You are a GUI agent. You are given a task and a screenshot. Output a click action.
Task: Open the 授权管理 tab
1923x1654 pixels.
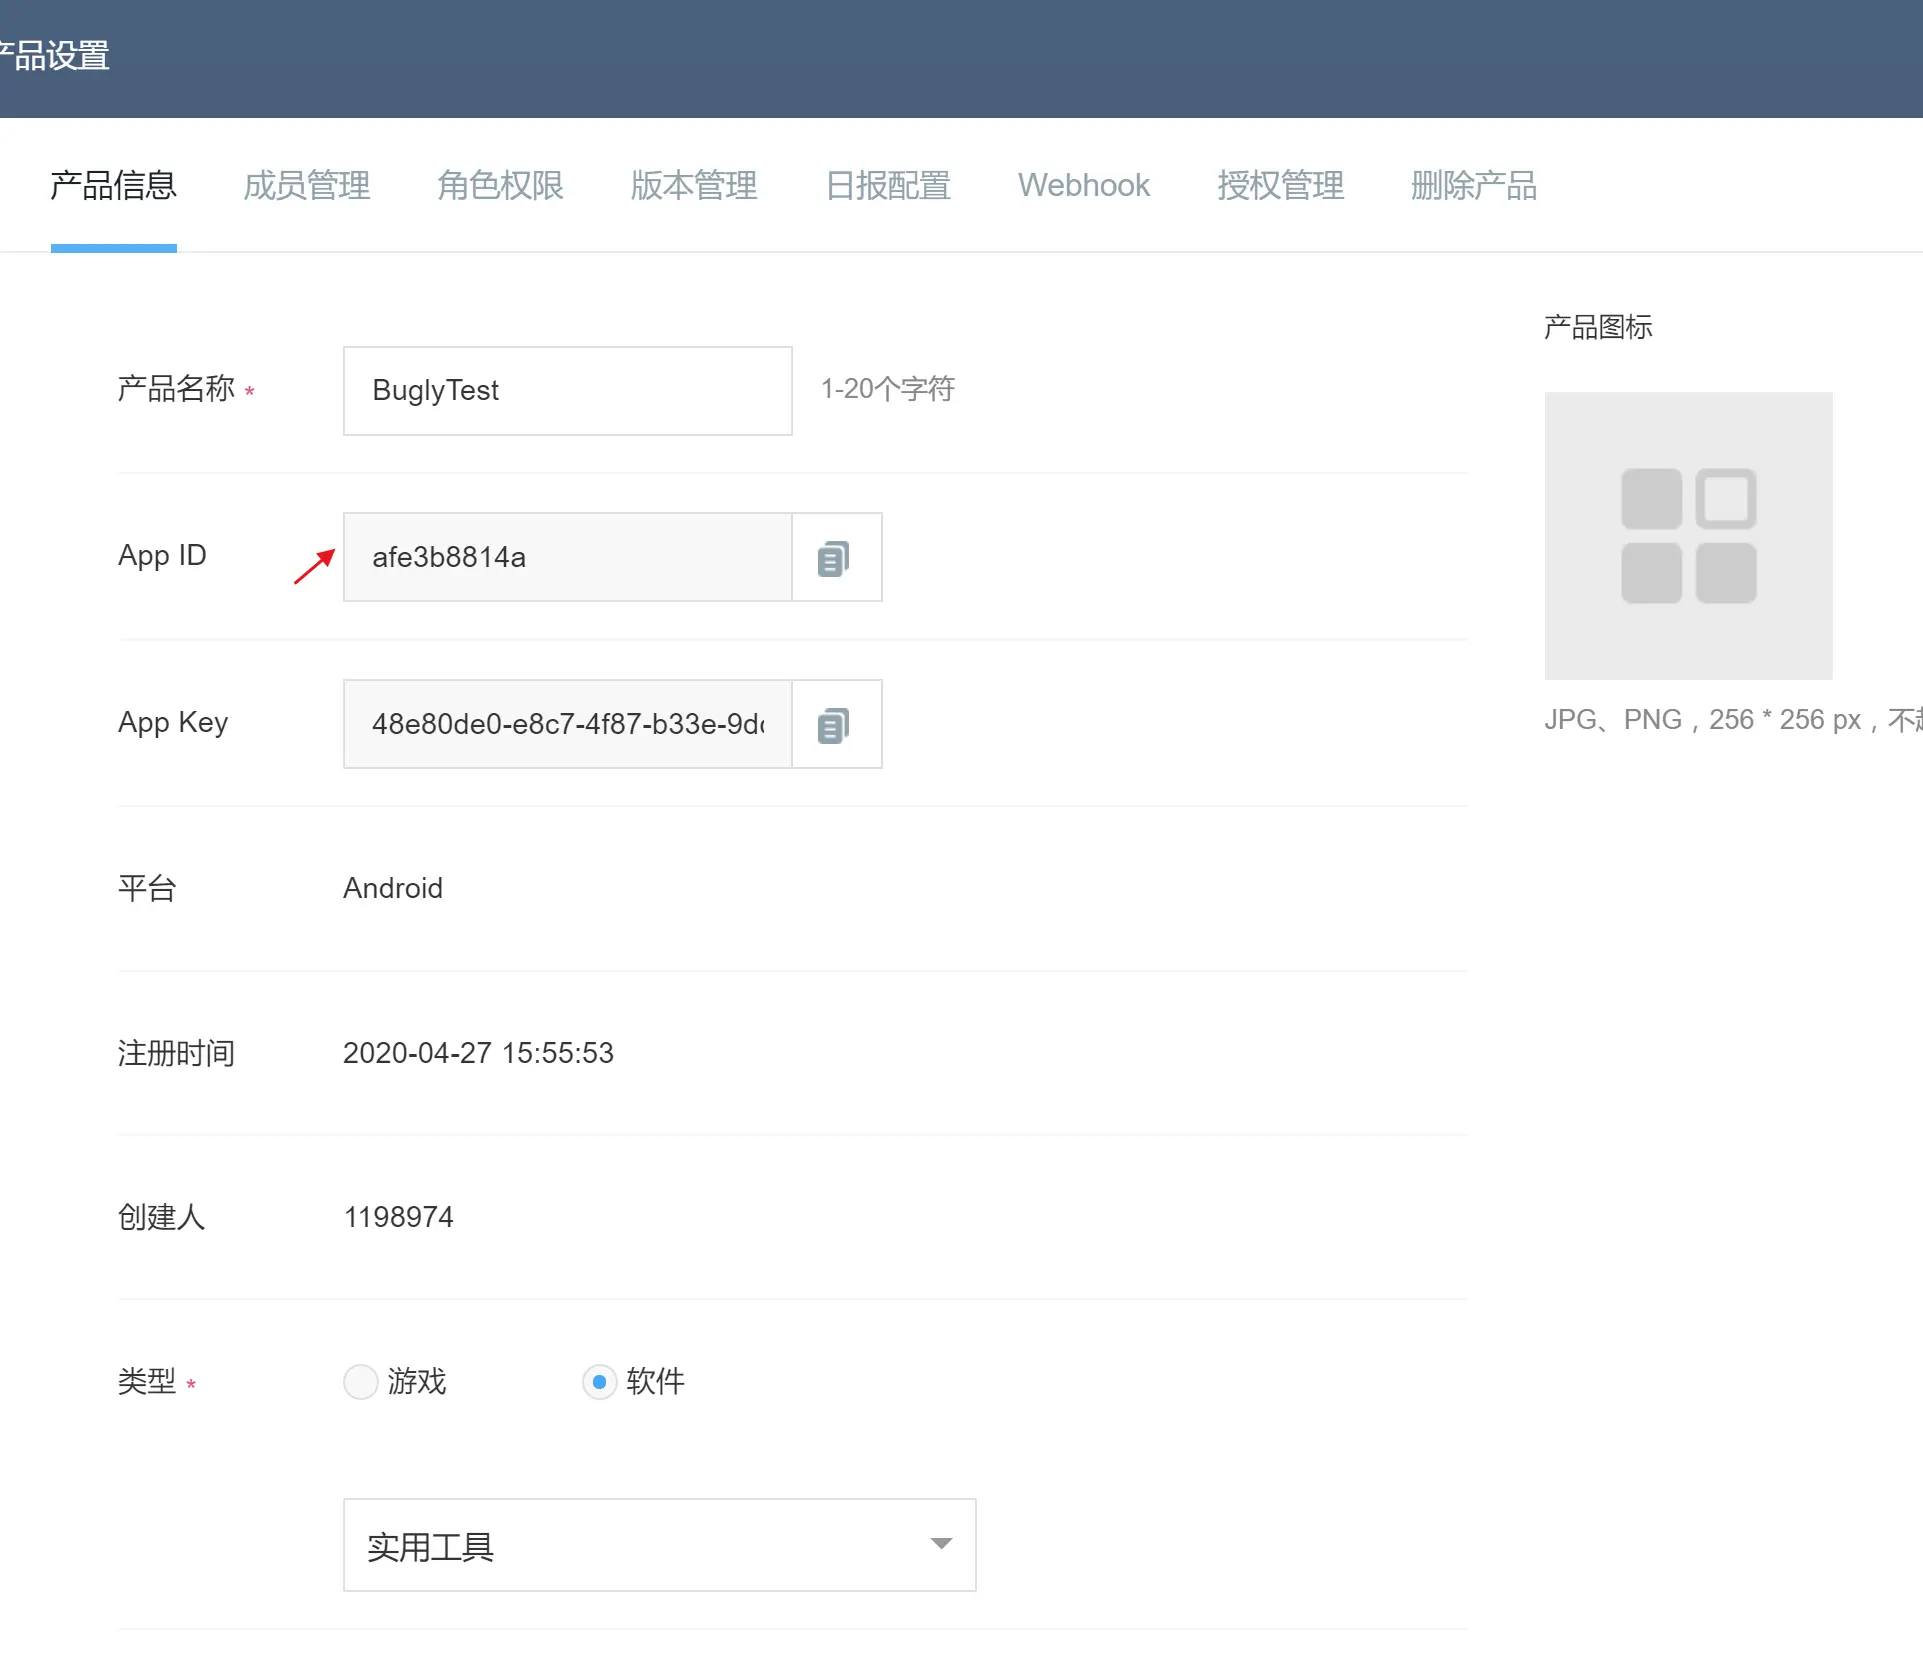point(1280,186)
